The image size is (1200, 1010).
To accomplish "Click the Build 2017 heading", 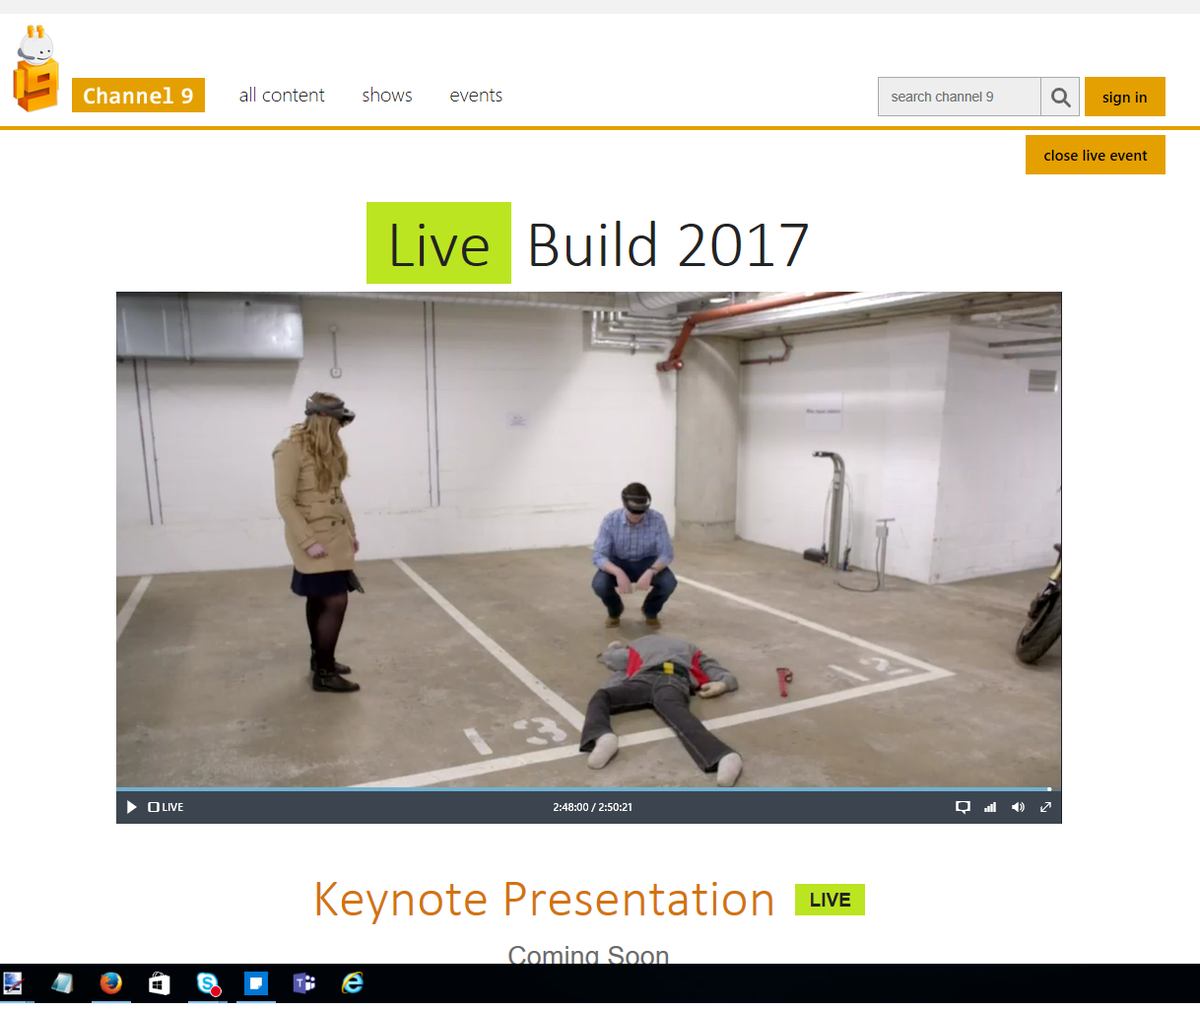I will (x=668, y=245).
